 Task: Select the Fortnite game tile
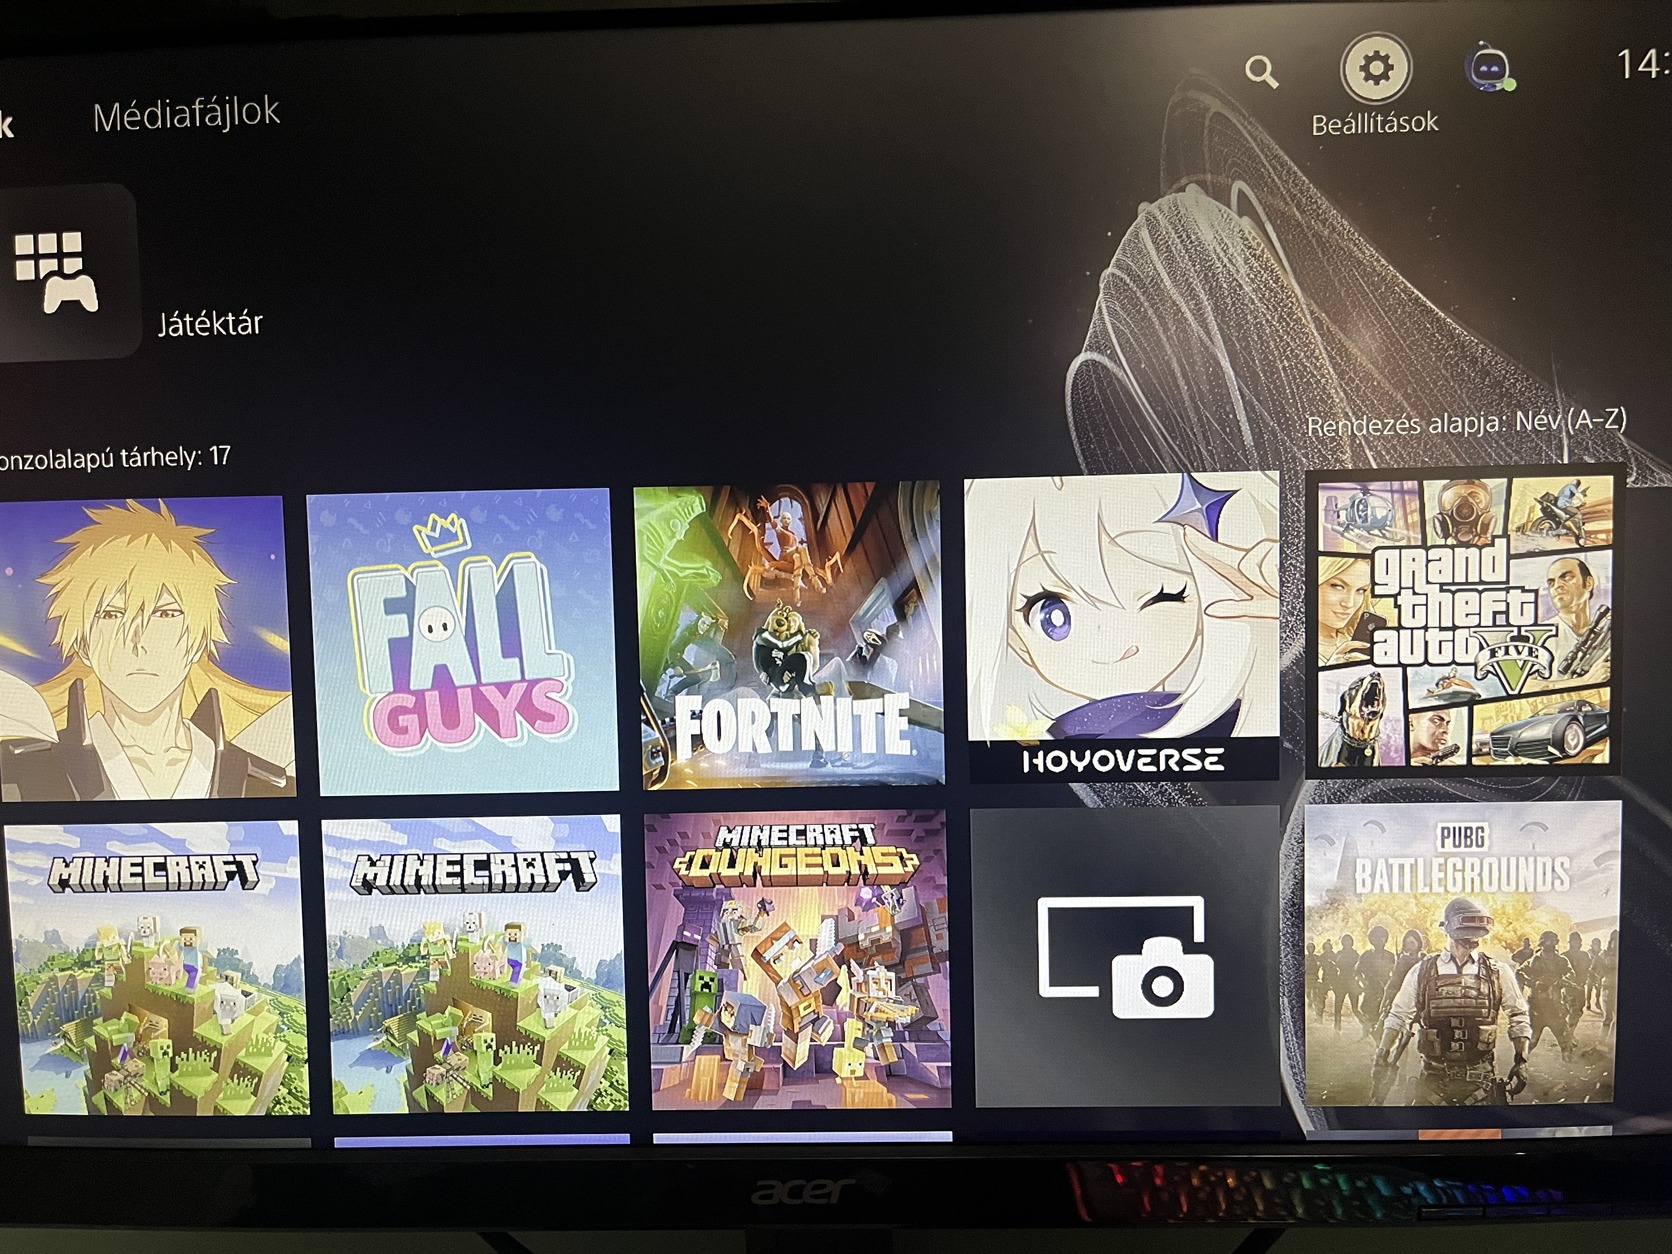(x=790, y=635)
